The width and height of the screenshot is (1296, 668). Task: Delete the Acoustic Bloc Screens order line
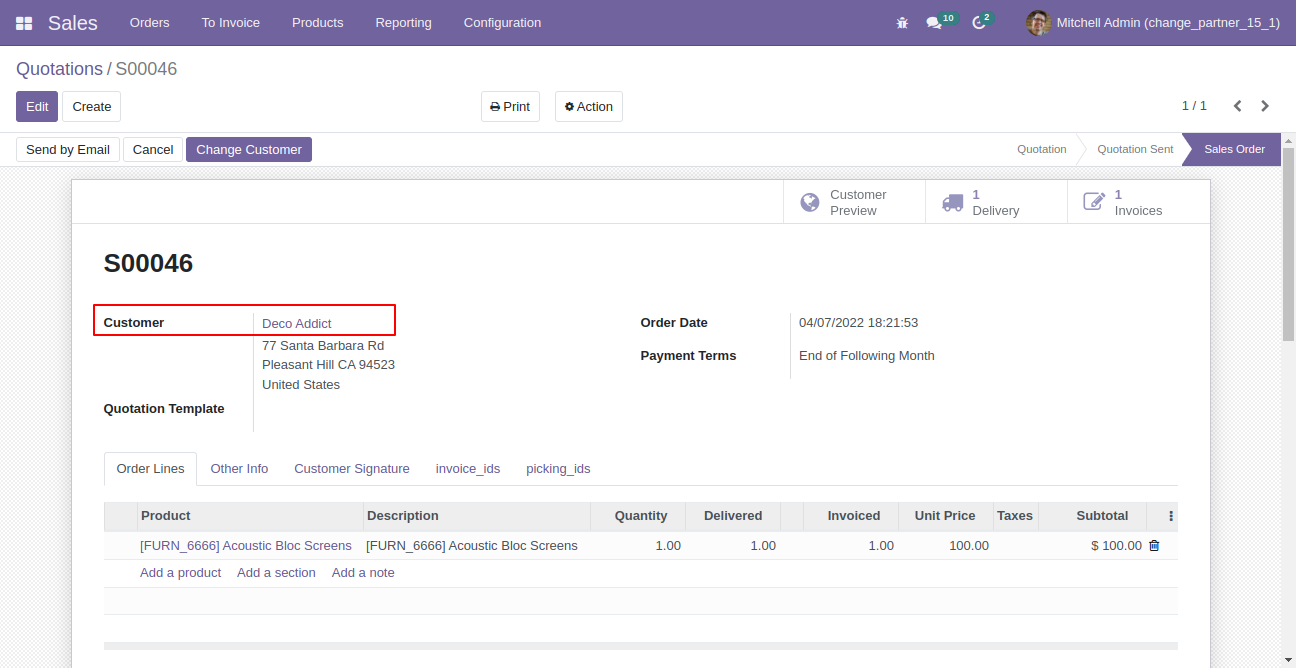coord(1154,546)
